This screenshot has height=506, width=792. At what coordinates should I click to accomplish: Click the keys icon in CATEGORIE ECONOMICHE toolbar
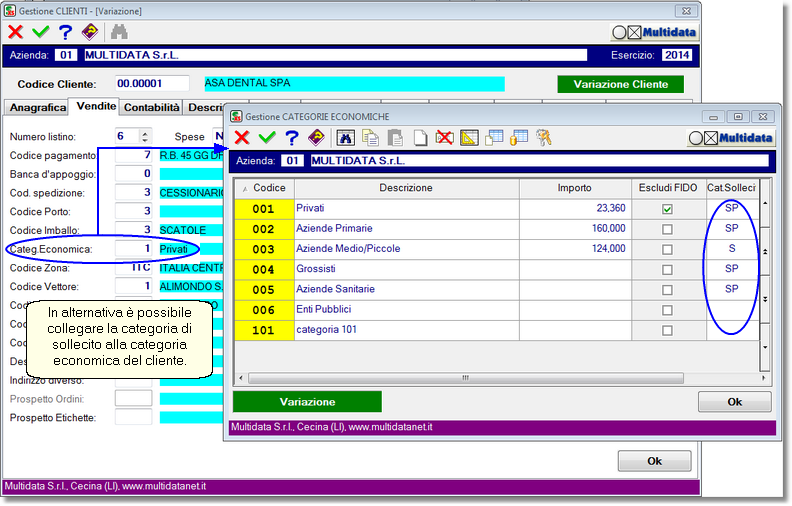click(543, 137)
